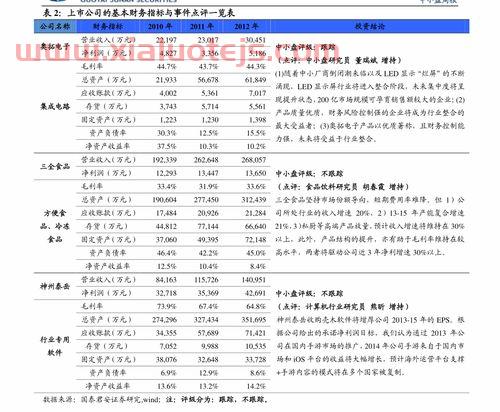Click the industry label '集成电路'
The image size is (500, 412).
(55, 106)
